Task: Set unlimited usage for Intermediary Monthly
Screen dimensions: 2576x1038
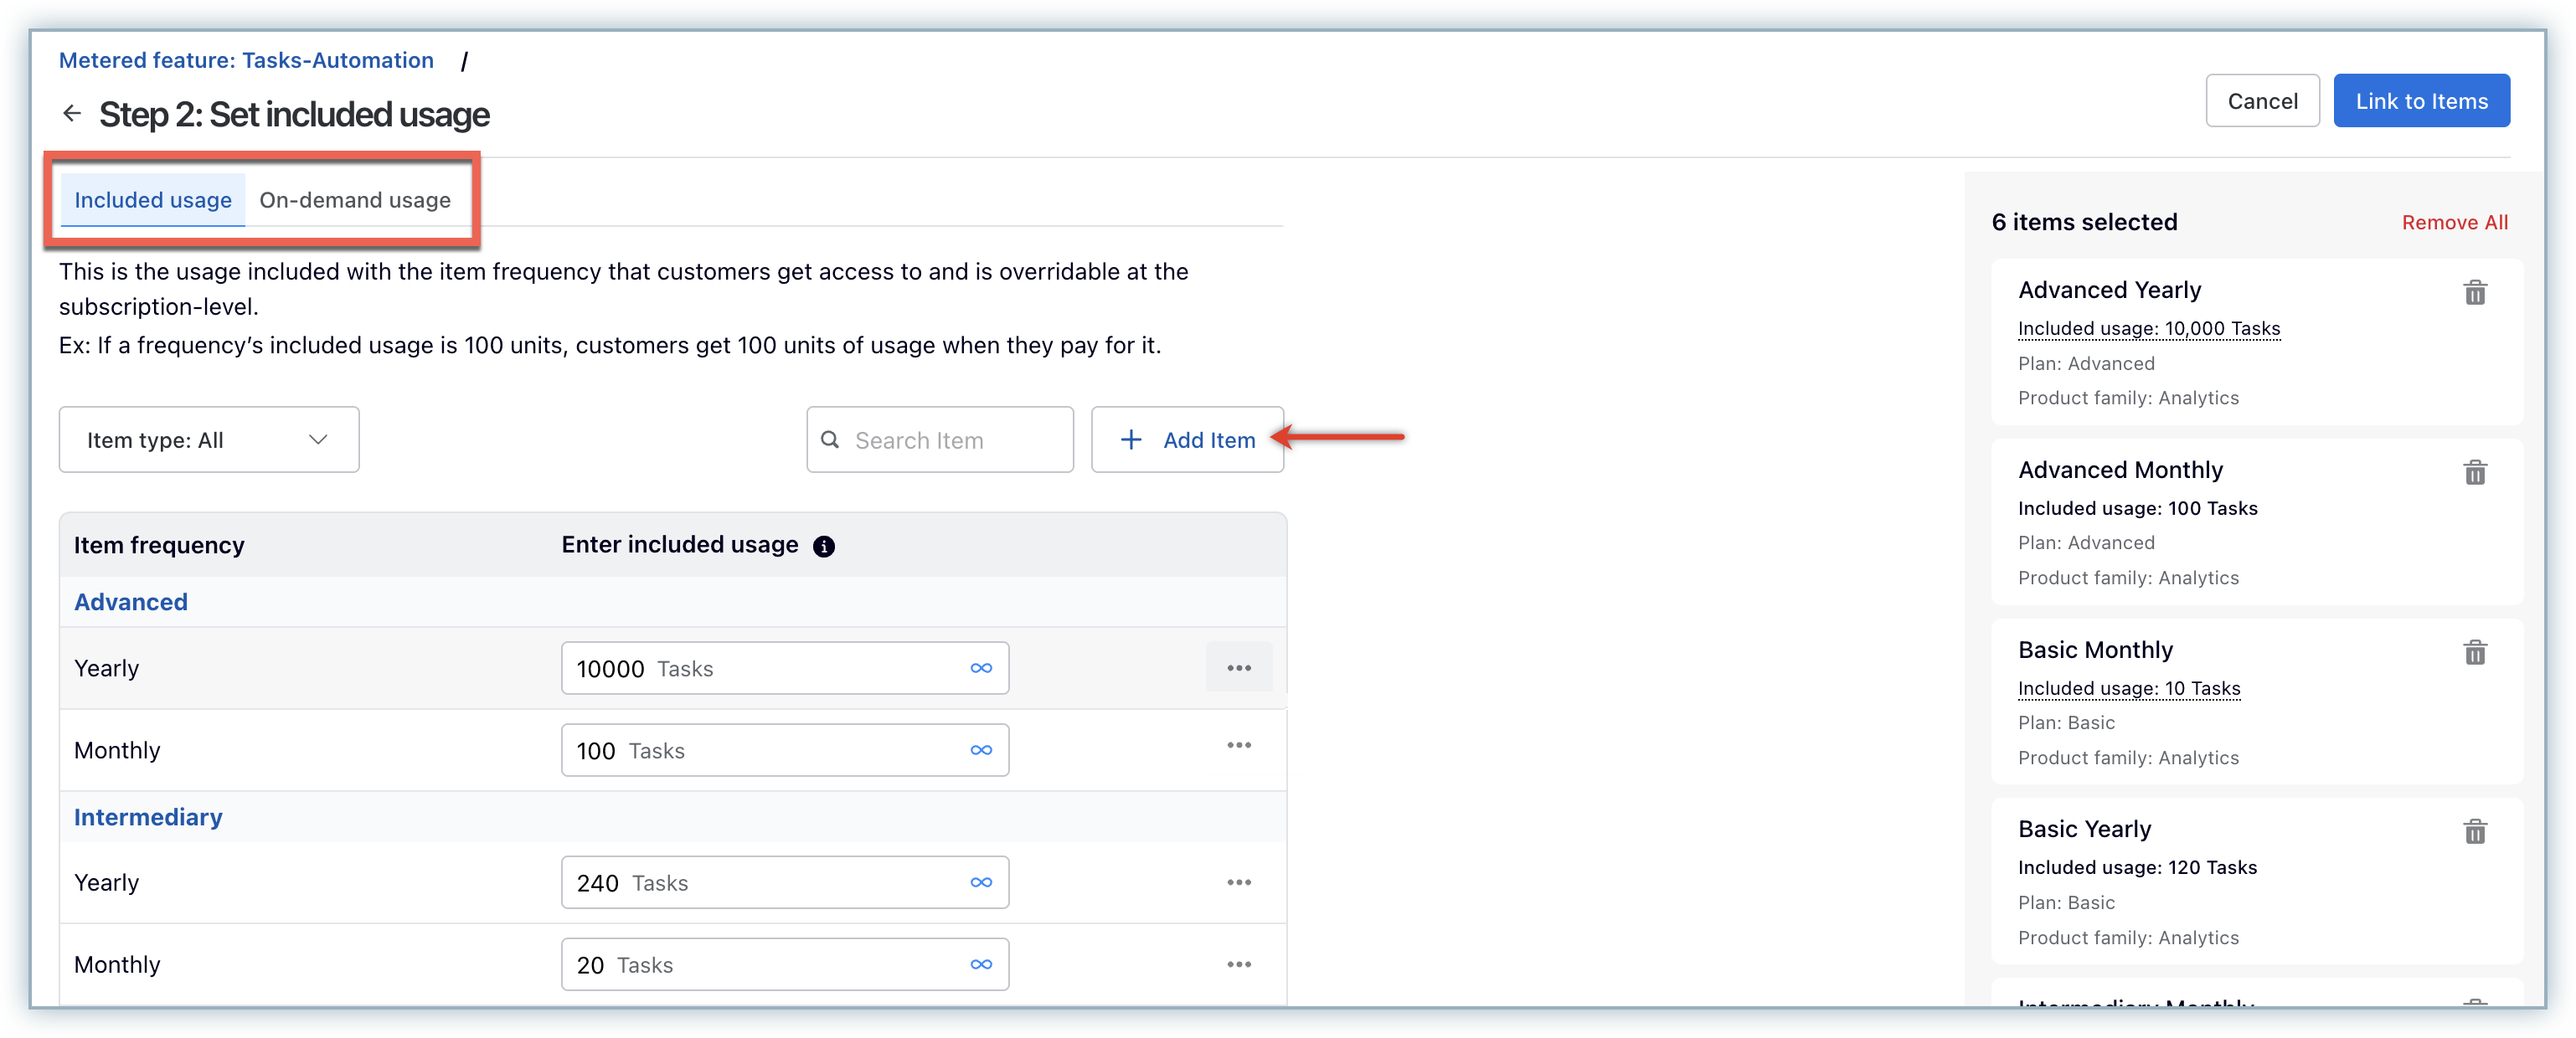Action: pos(981,964)
